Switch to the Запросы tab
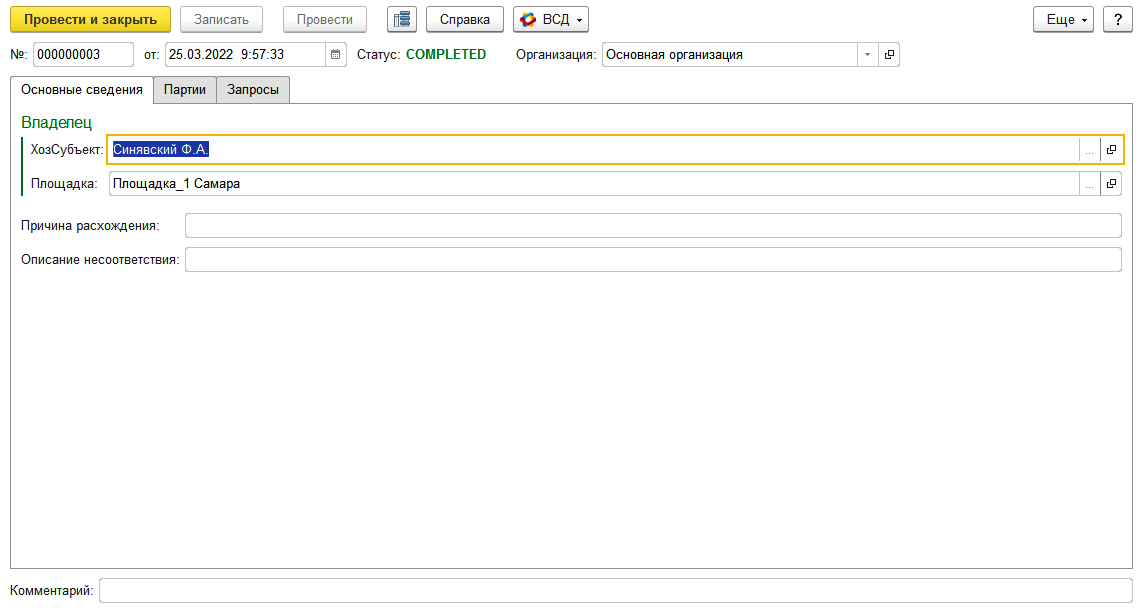This screenshot has width=1148, height=611. pos(253,90)
